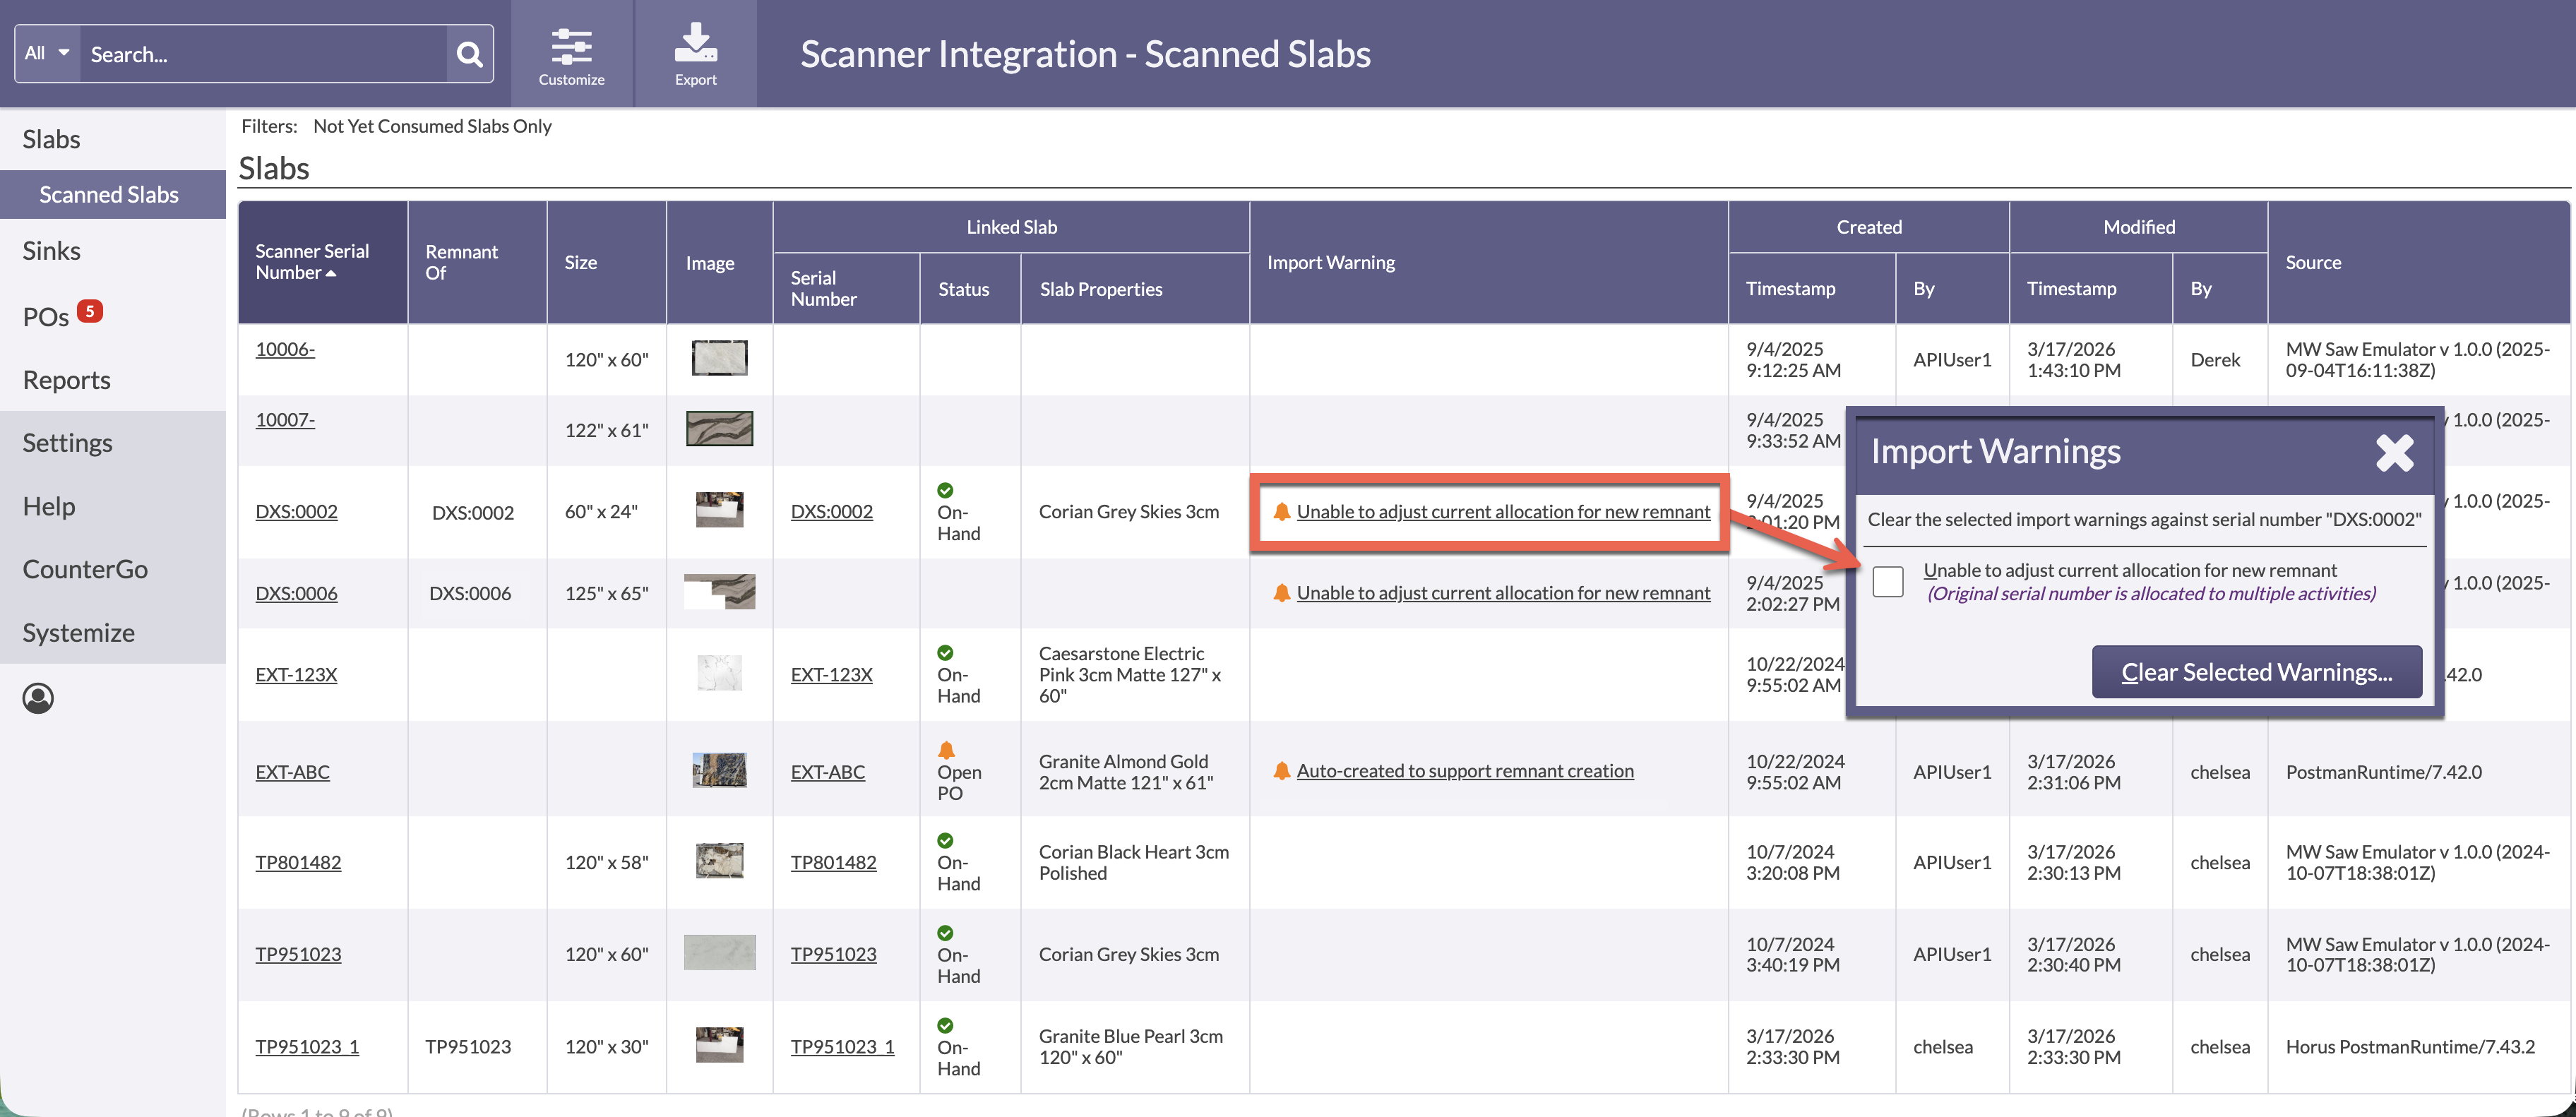Click the On-Hand status icon for EXT-123X
The image size is (2576, 1117).
(x=946, y=653)
